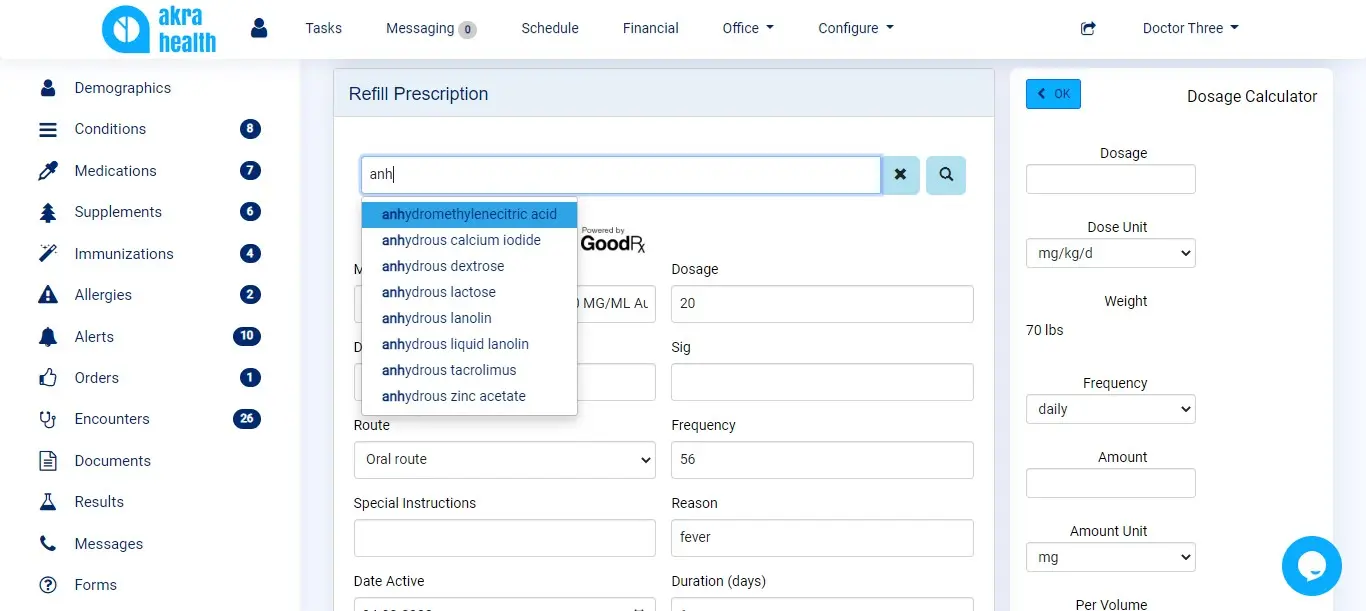Click the Allergies warning triangle icon

click(x=47, y=294)
